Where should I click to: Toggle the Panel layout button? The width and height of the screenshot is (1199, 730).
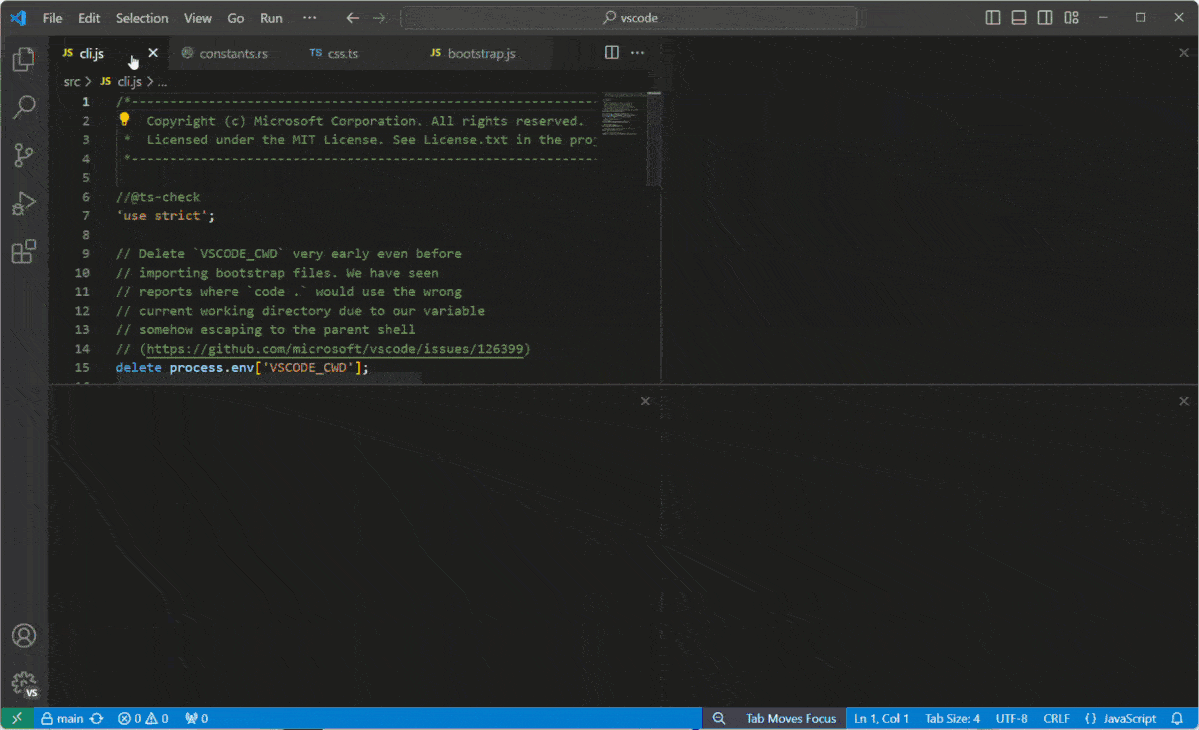1019,18
